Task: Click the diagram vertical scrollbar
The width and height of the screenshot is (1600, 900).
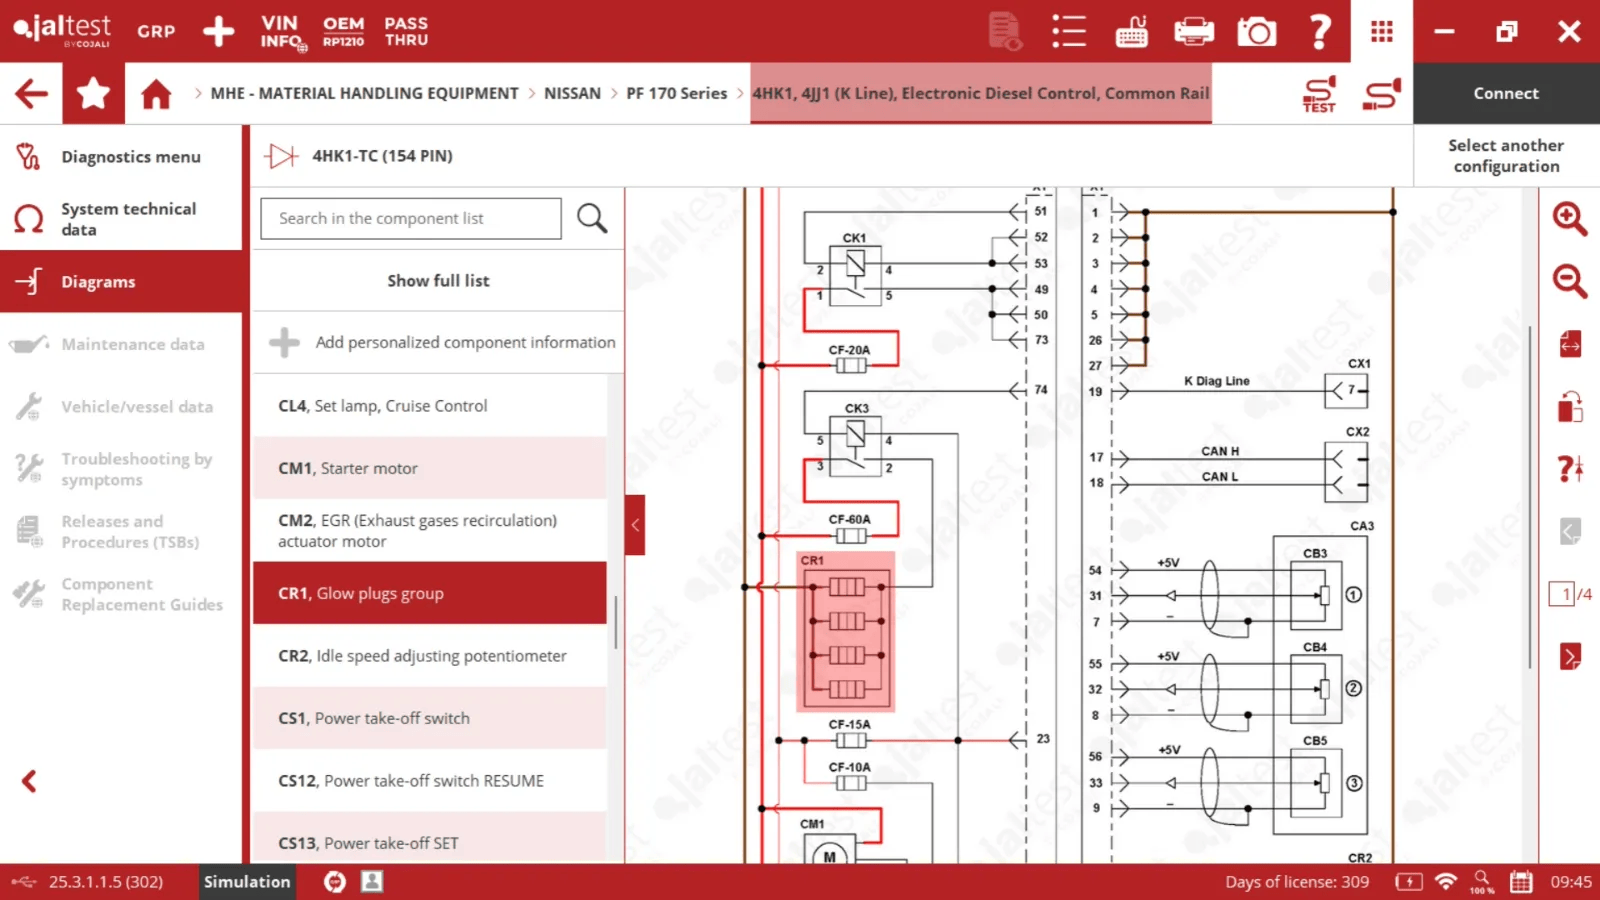Action: tap(1530, 495)
